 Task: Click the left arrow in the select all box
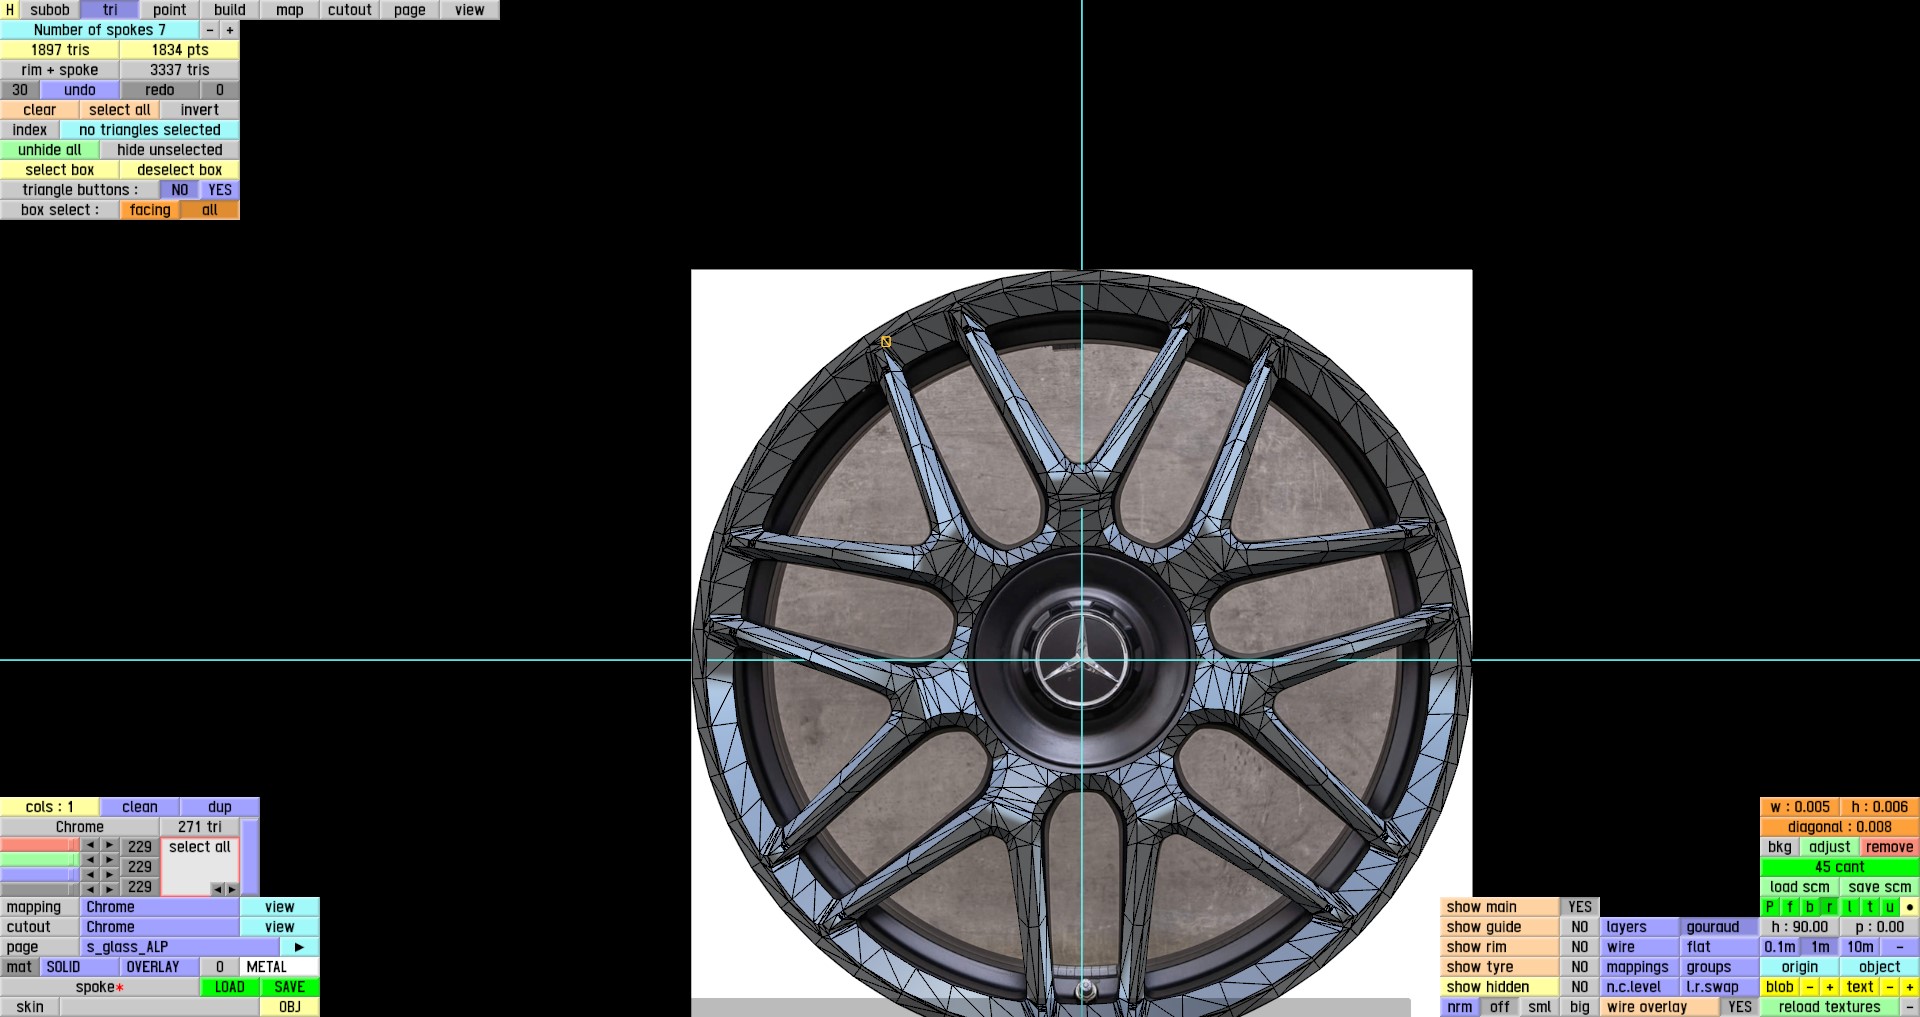[x=217, y=889]
